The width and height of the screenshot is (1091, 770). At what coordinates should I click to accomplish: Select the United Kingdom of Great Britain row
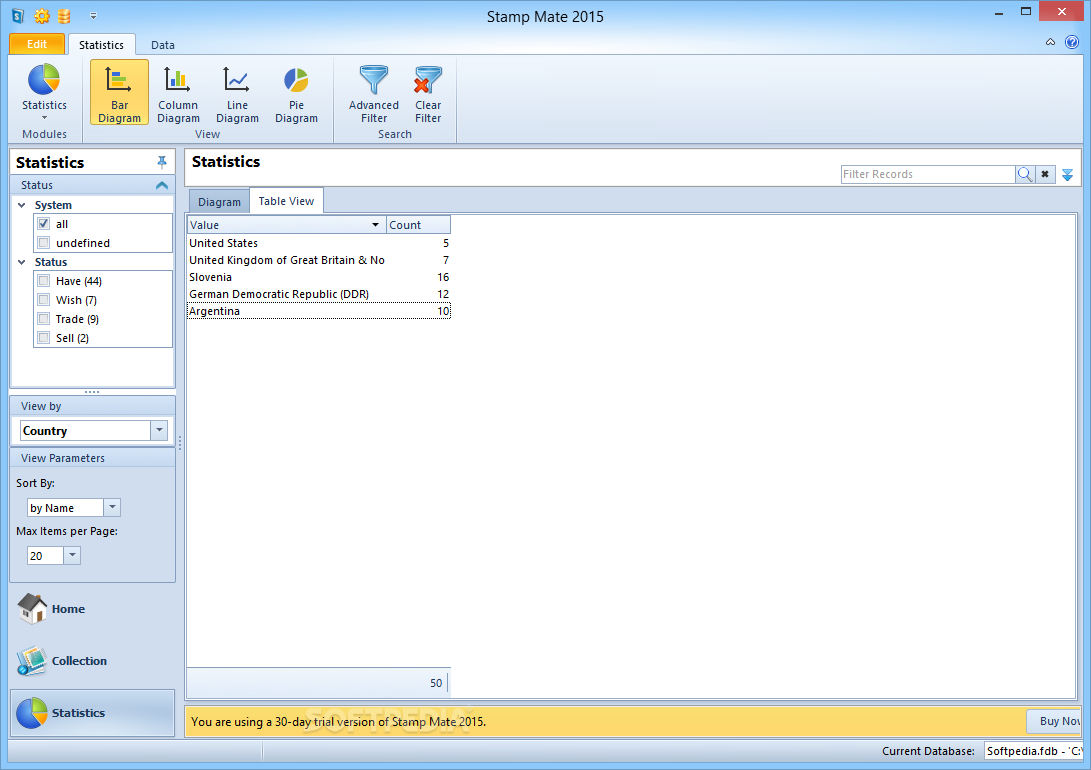click(319, 260)
